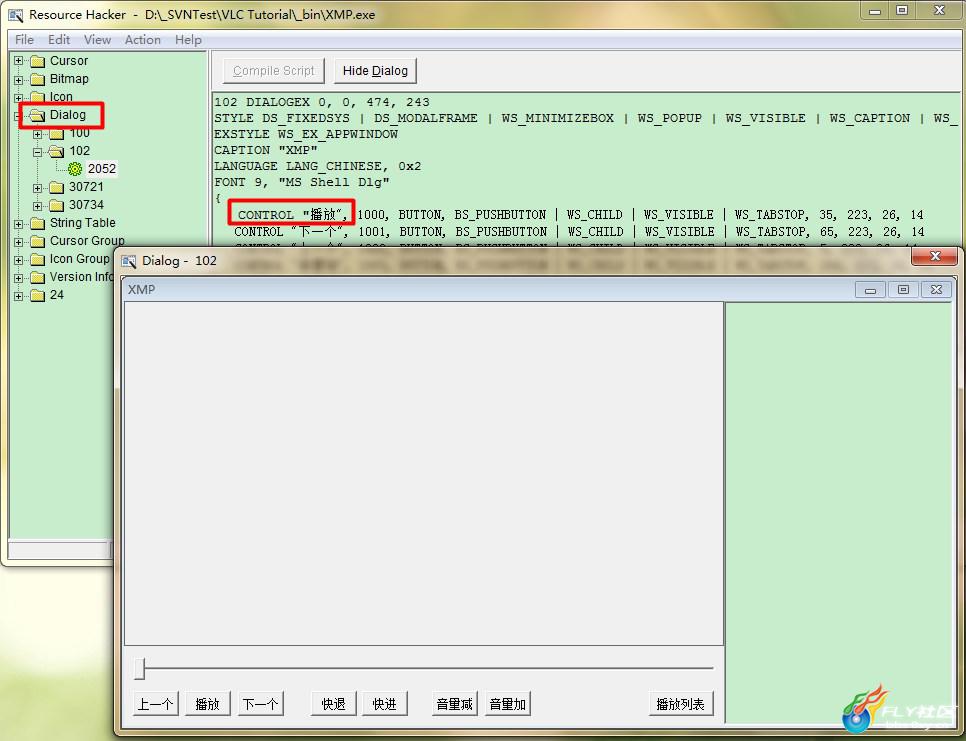Expand the 100 dialog node

pyautogui.click(x=38, y=134)
